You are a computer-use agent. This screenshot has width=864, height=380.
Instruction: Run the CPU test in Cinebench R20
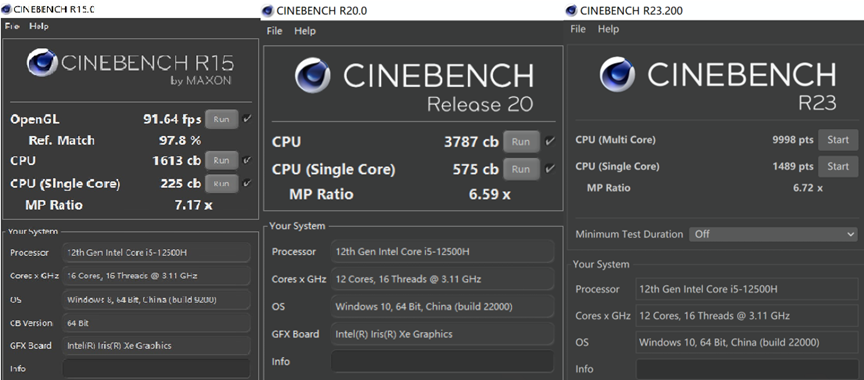pos(521,142)
